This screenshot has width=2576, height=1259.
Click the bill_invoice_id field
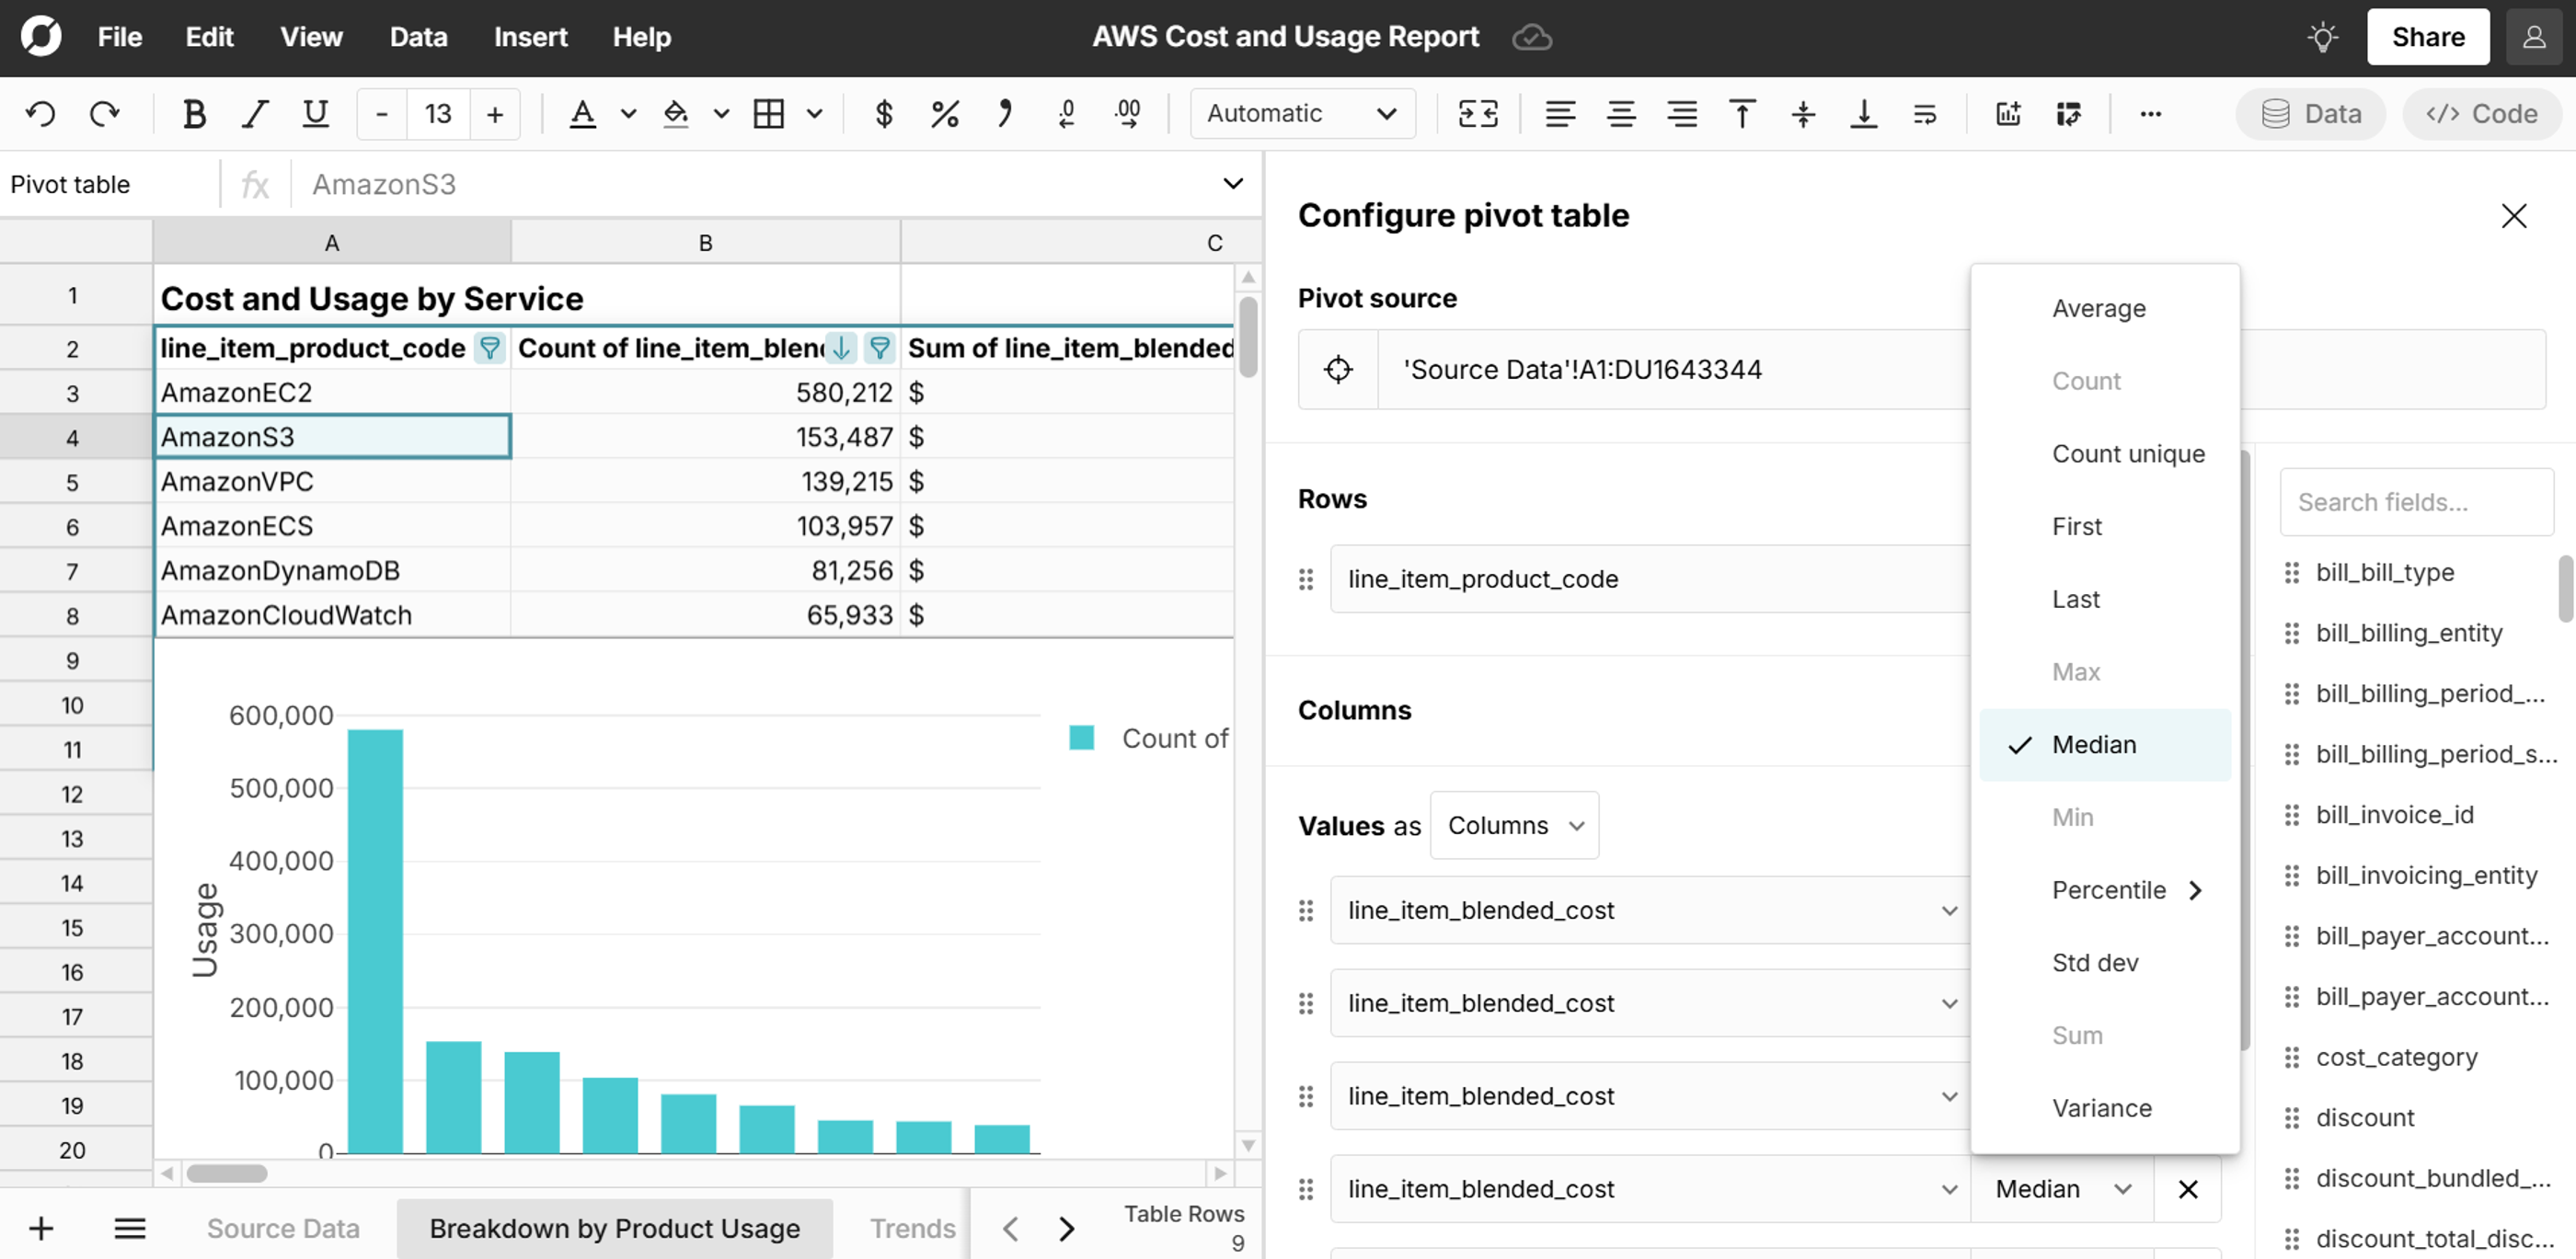pos(2394,815)
